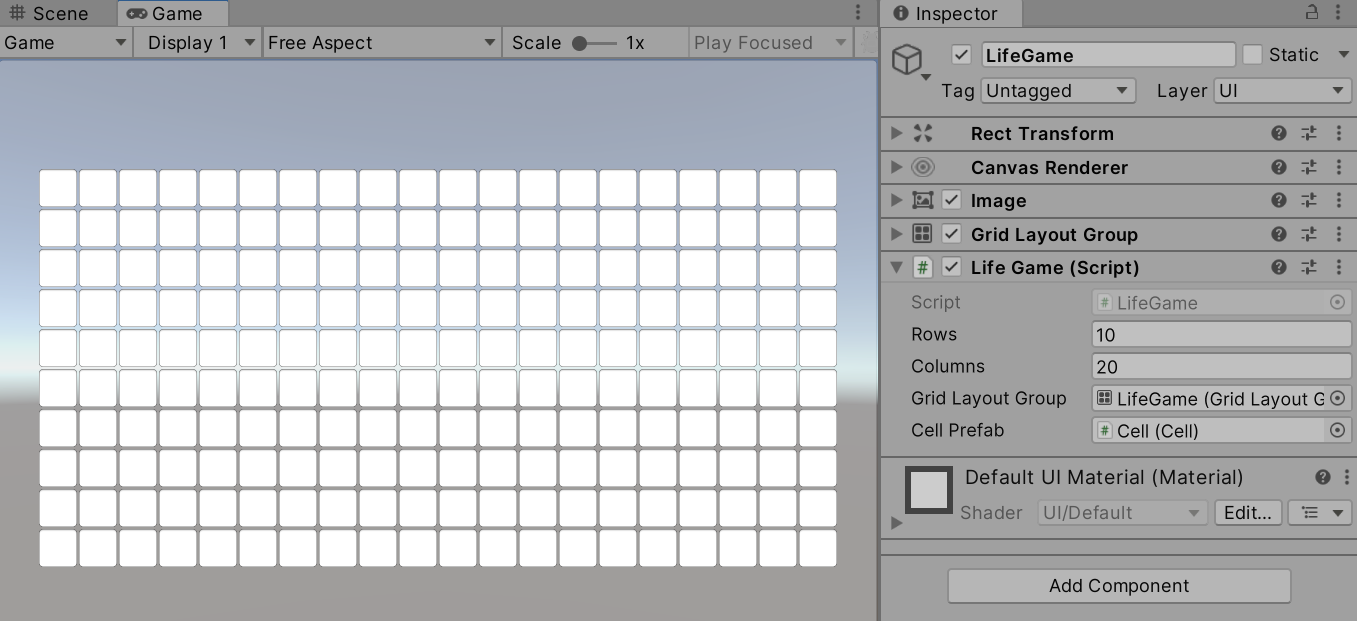Click the GameObject cube icon
Screen dimensions: 1357x621
click(907, 60)
